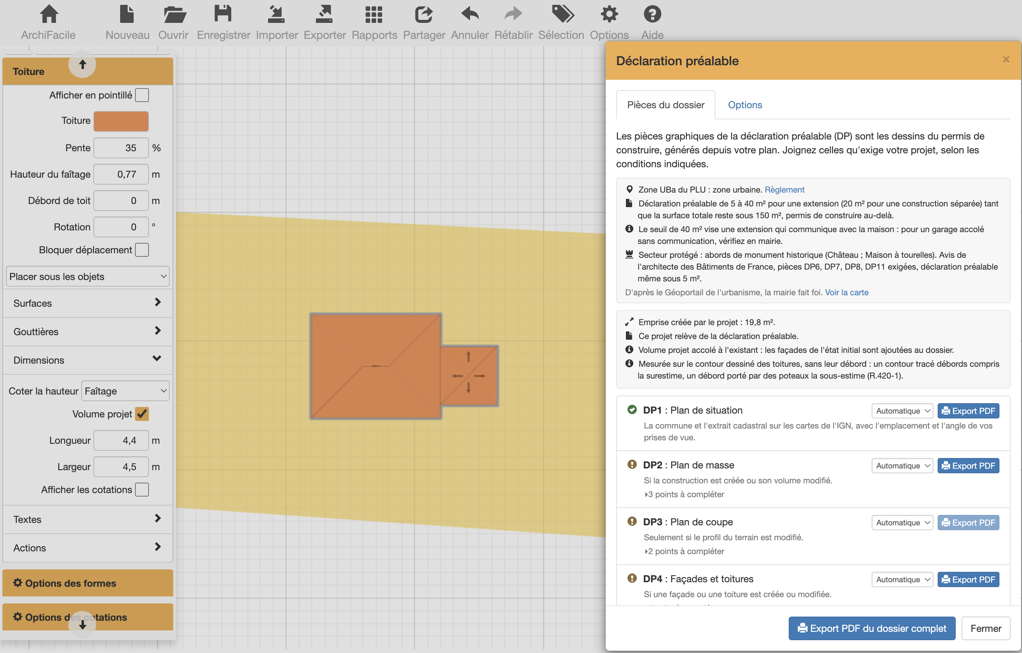Open the Placer sous les objets dropdown
The height and width of the screenshot is (653, 1022).
(x=88, y=276)
